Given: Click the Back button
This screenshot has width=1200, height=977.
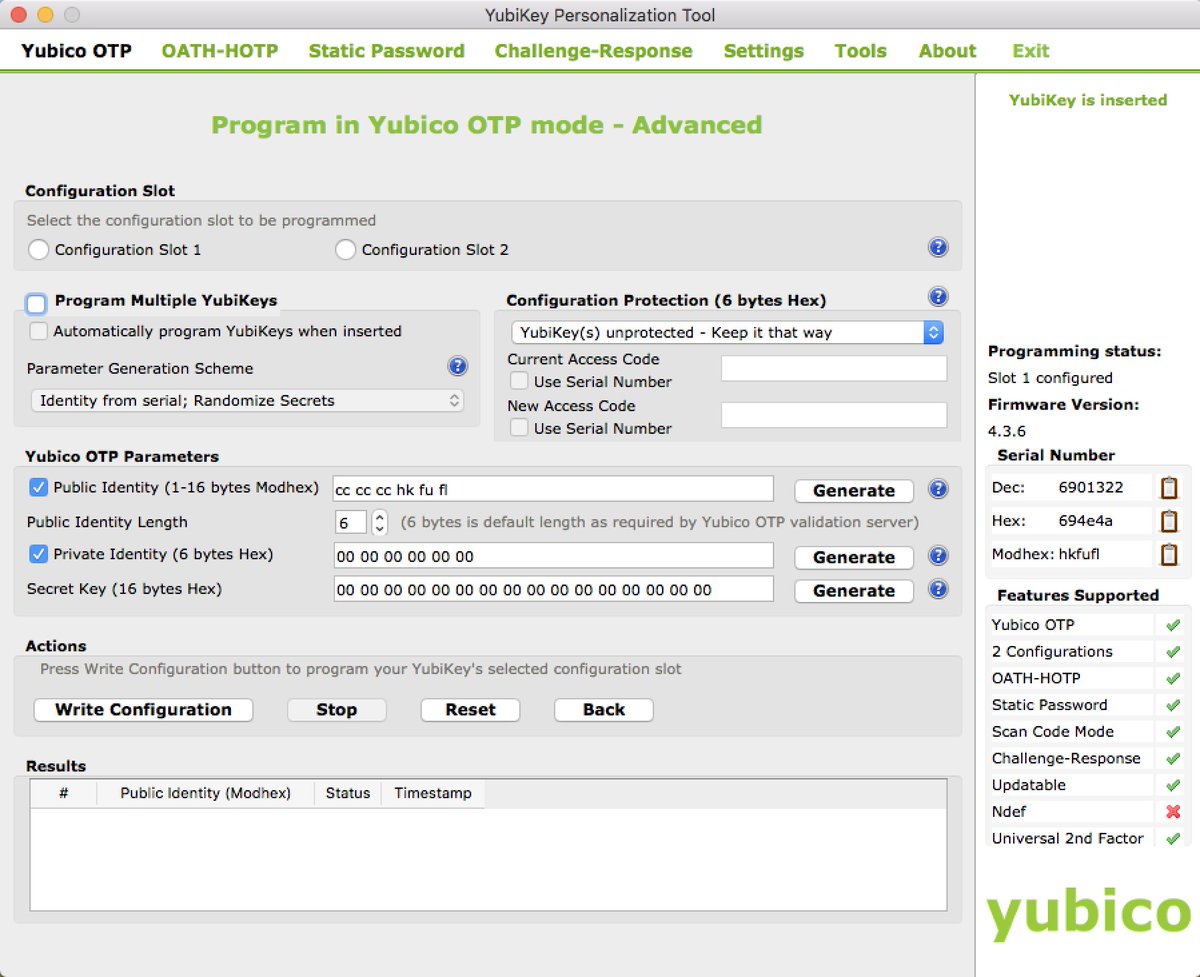Looking at the screenshot, I should [x=604, y=710].
